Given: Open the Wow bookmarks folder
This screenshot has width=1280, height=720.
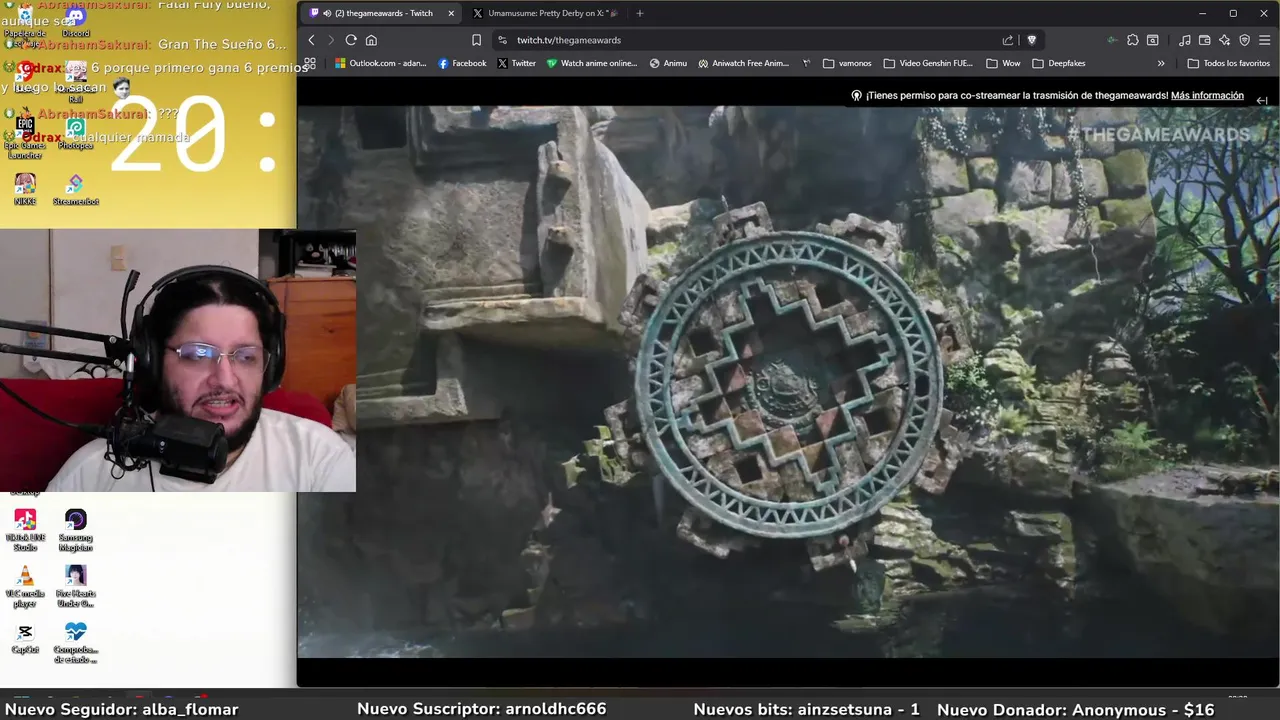Looking at the screenshot, I should tap(1003, 63).
